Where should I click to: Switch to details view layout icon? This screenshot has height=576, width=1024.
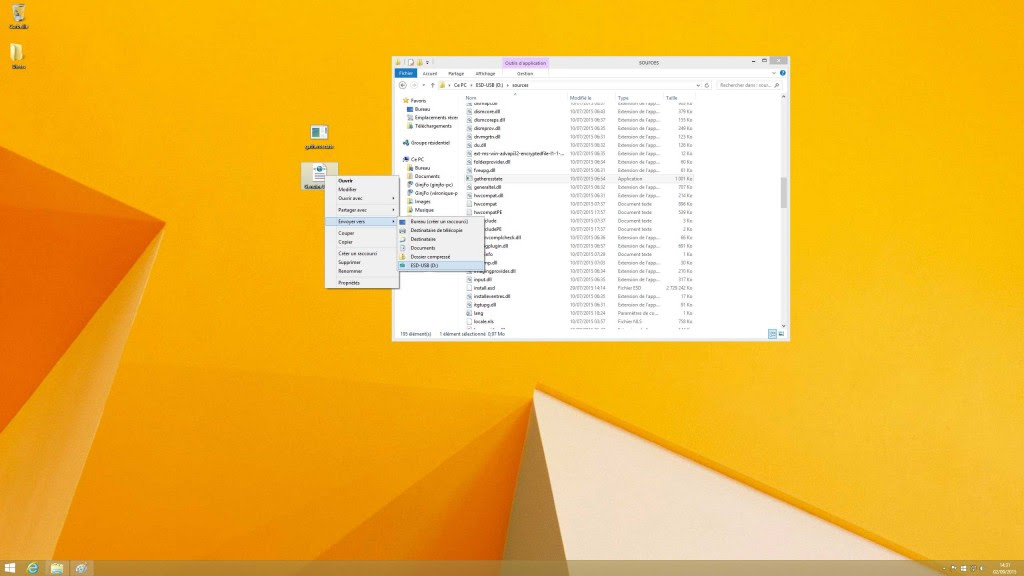pyautogui.click(x=772, y=334)
